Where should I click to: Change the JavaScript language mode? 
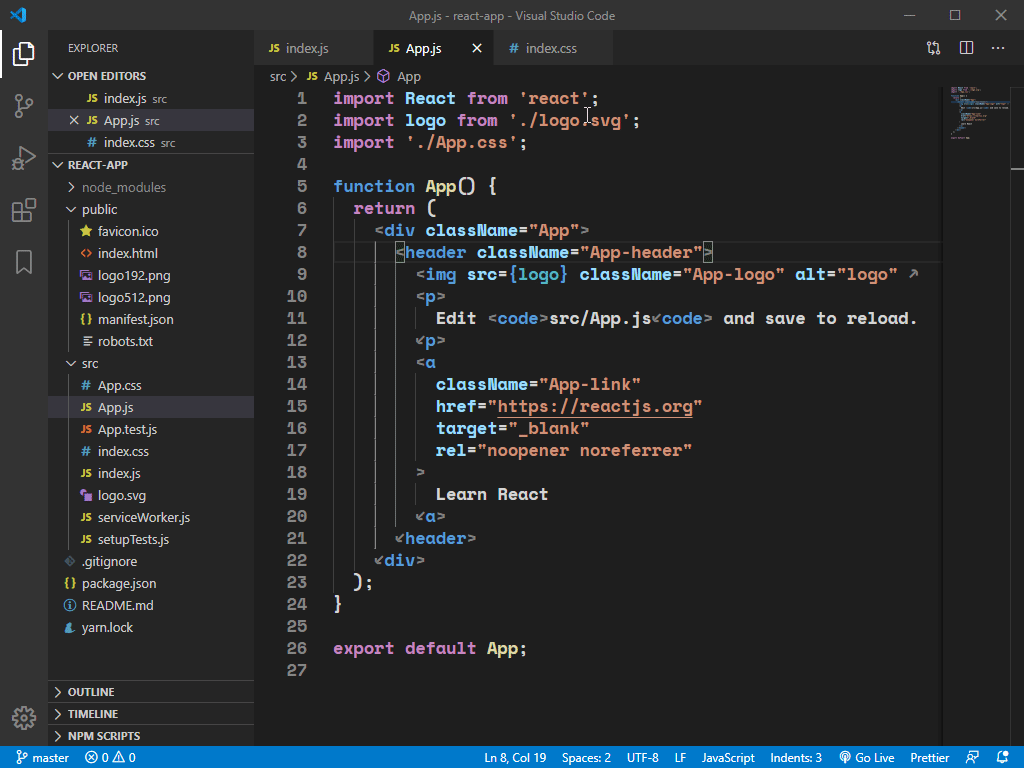[x=728, y=758]
